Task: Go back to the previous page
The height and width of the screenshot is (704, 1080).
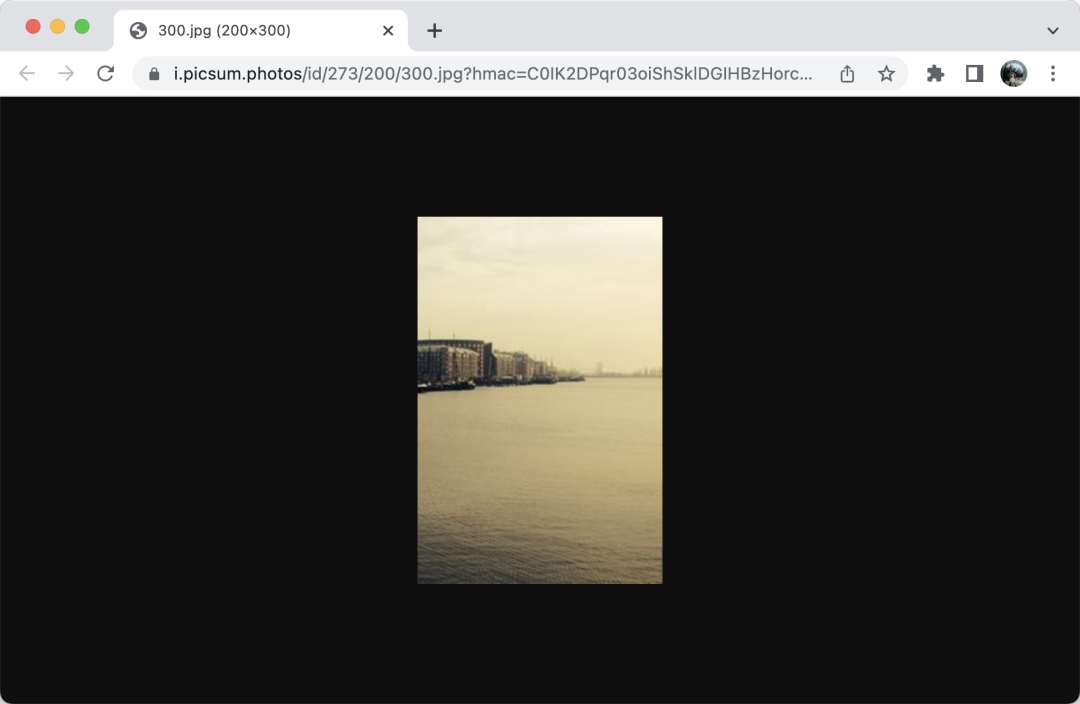Action: point(27,74)
